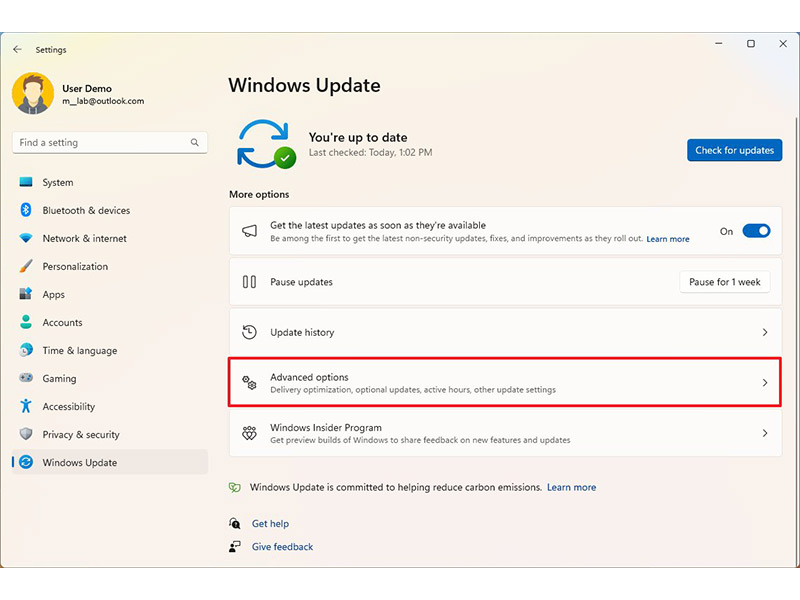Close the Settings window
Image resolution: width=800 pixels, height=600 pixels.
[783, 43]
